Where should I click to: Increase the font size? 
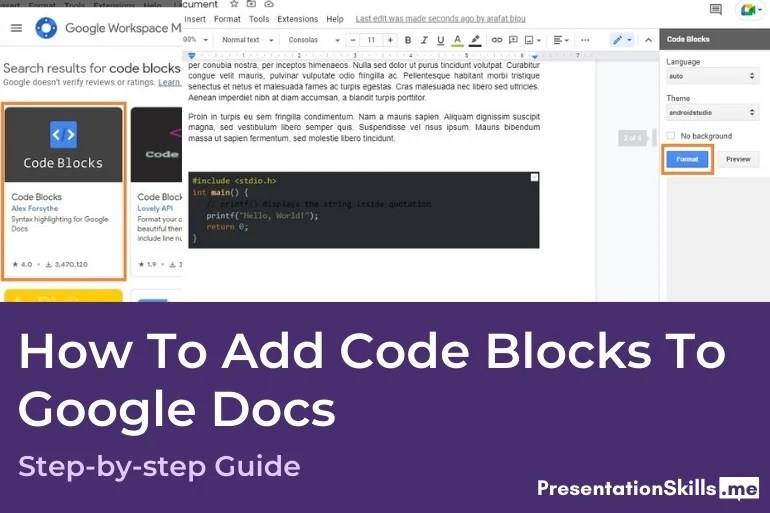tap(390, 40)
